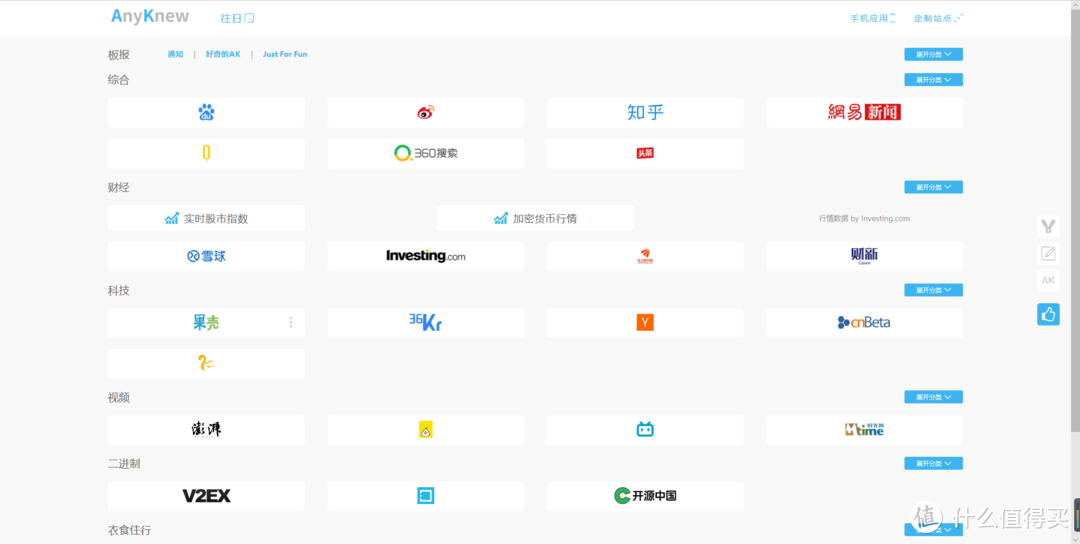Screen dimensions: 1080x544
Task: Click the AK button in right sidebar
Action: click(x=1048, y=280)
